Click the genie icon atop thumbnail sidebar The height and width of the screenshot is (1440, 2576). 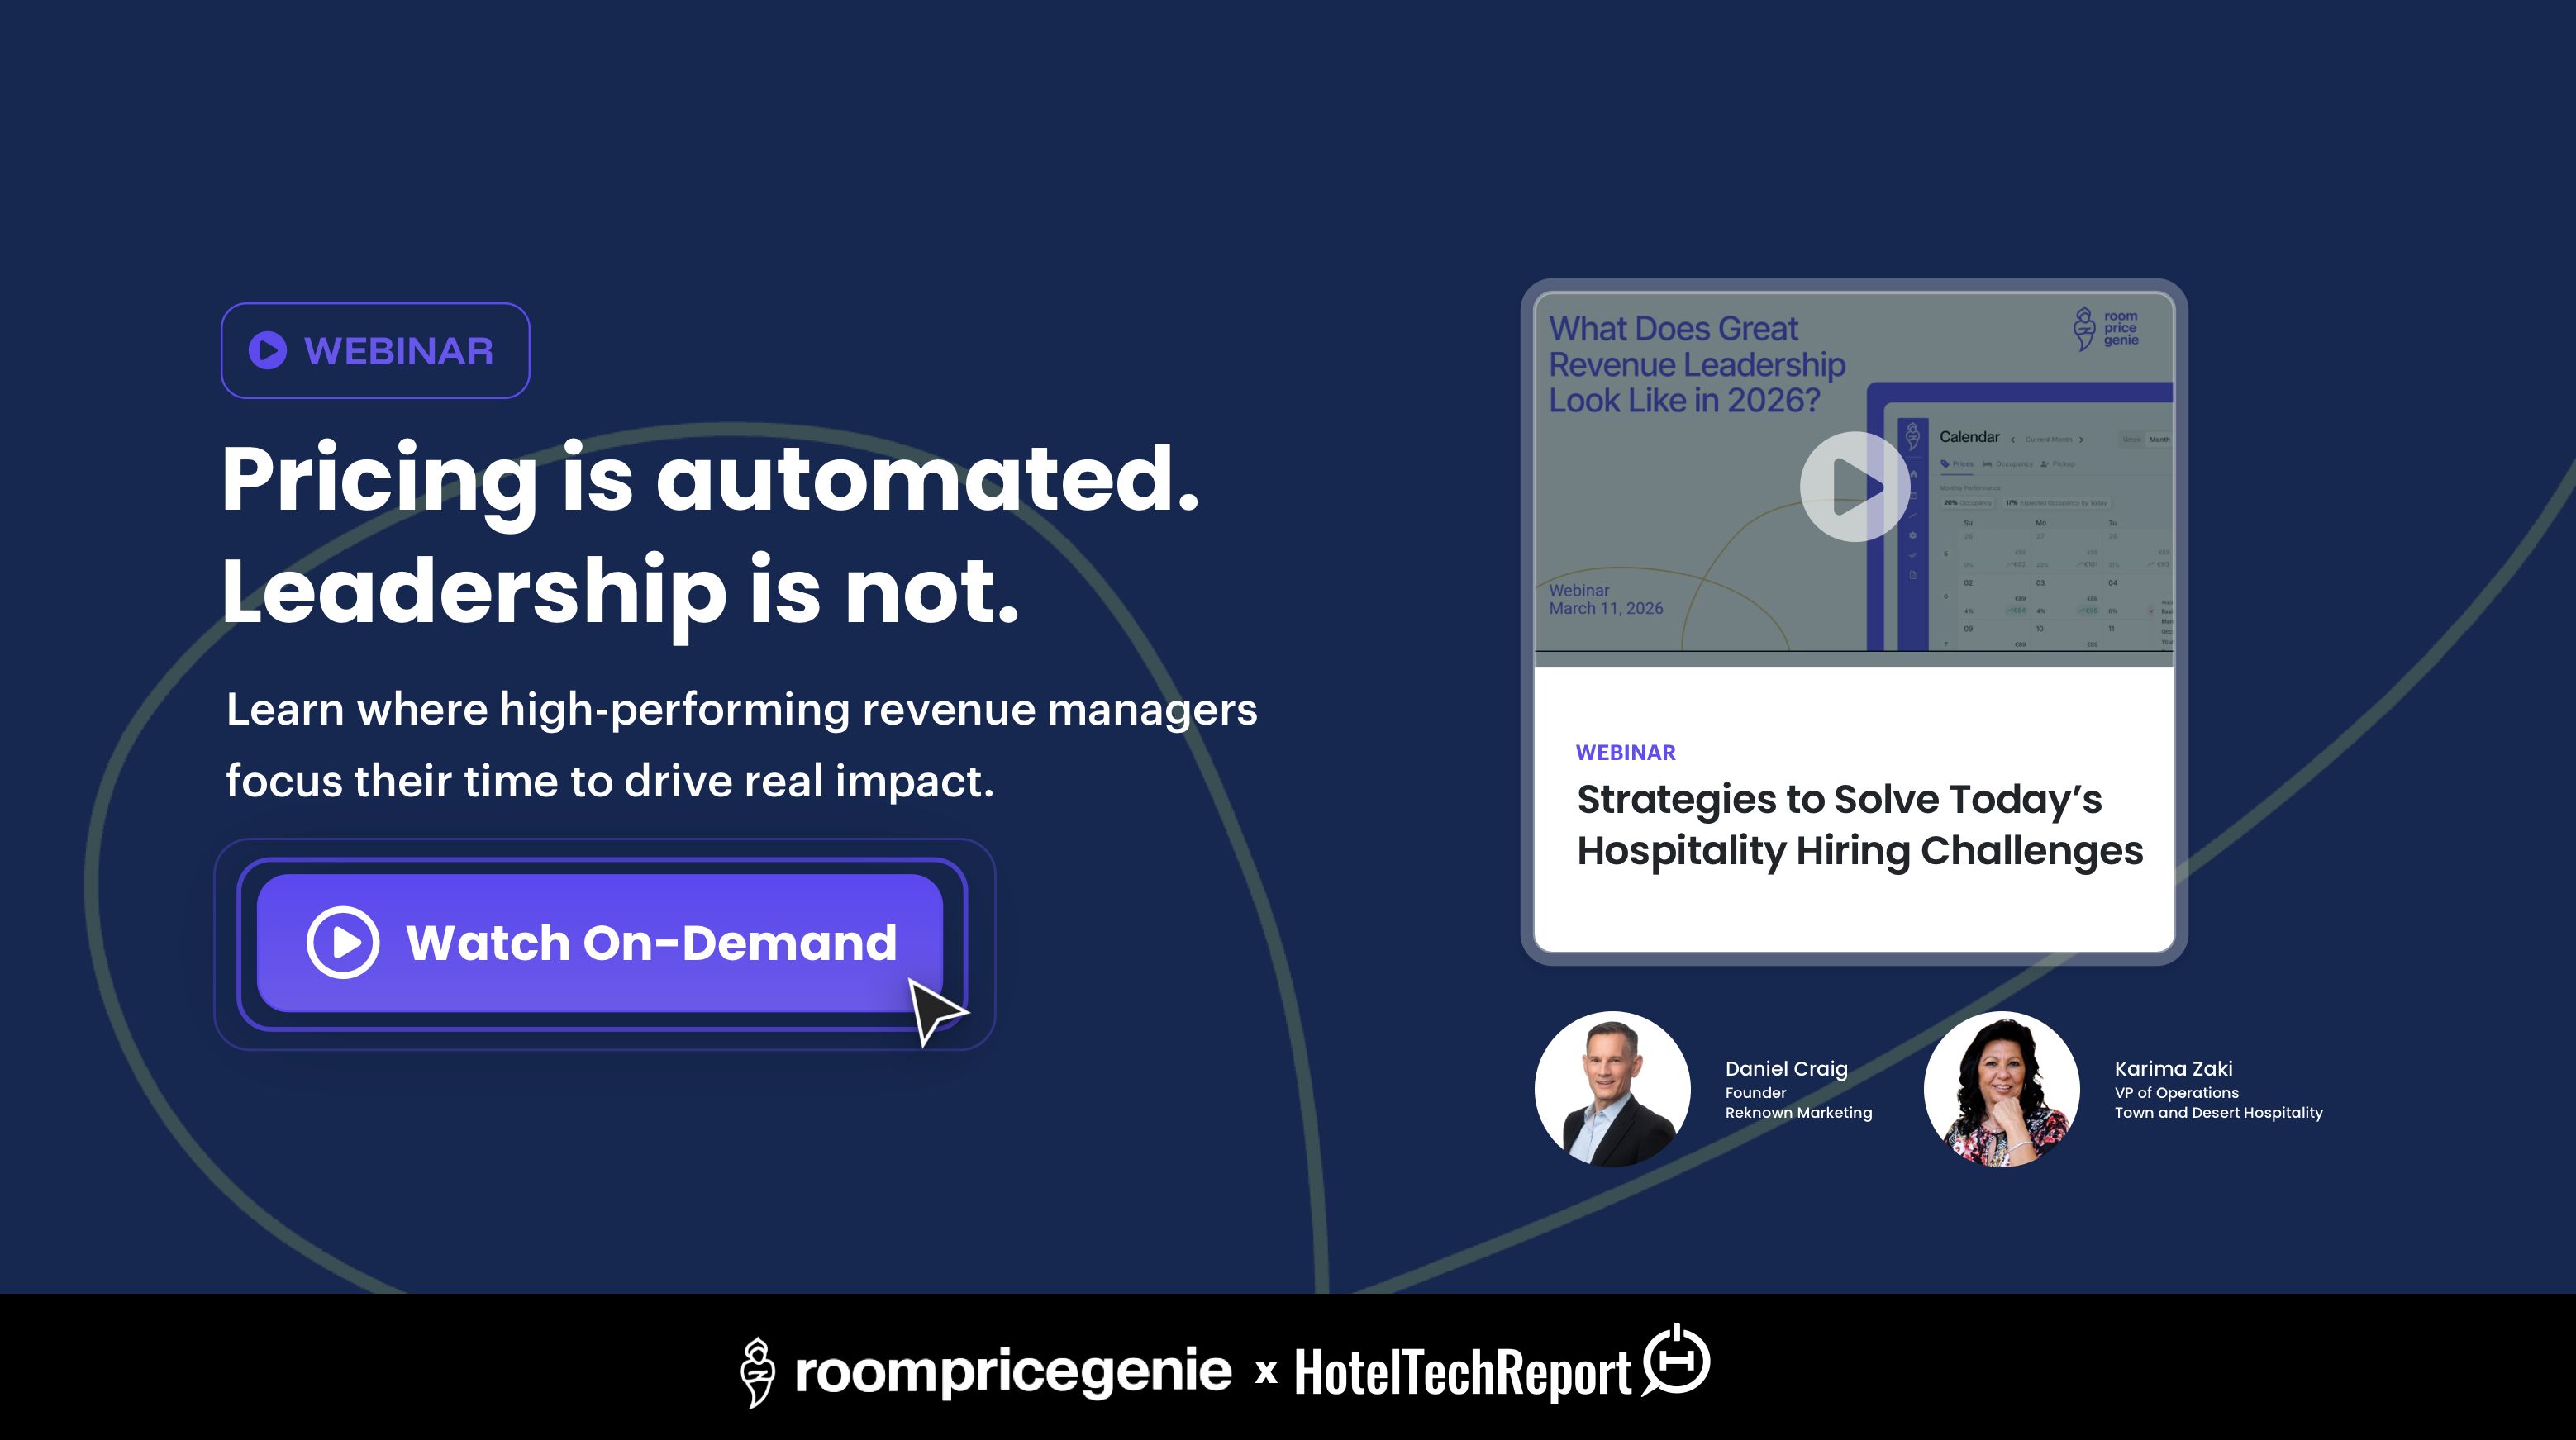tap(1913, 437)
